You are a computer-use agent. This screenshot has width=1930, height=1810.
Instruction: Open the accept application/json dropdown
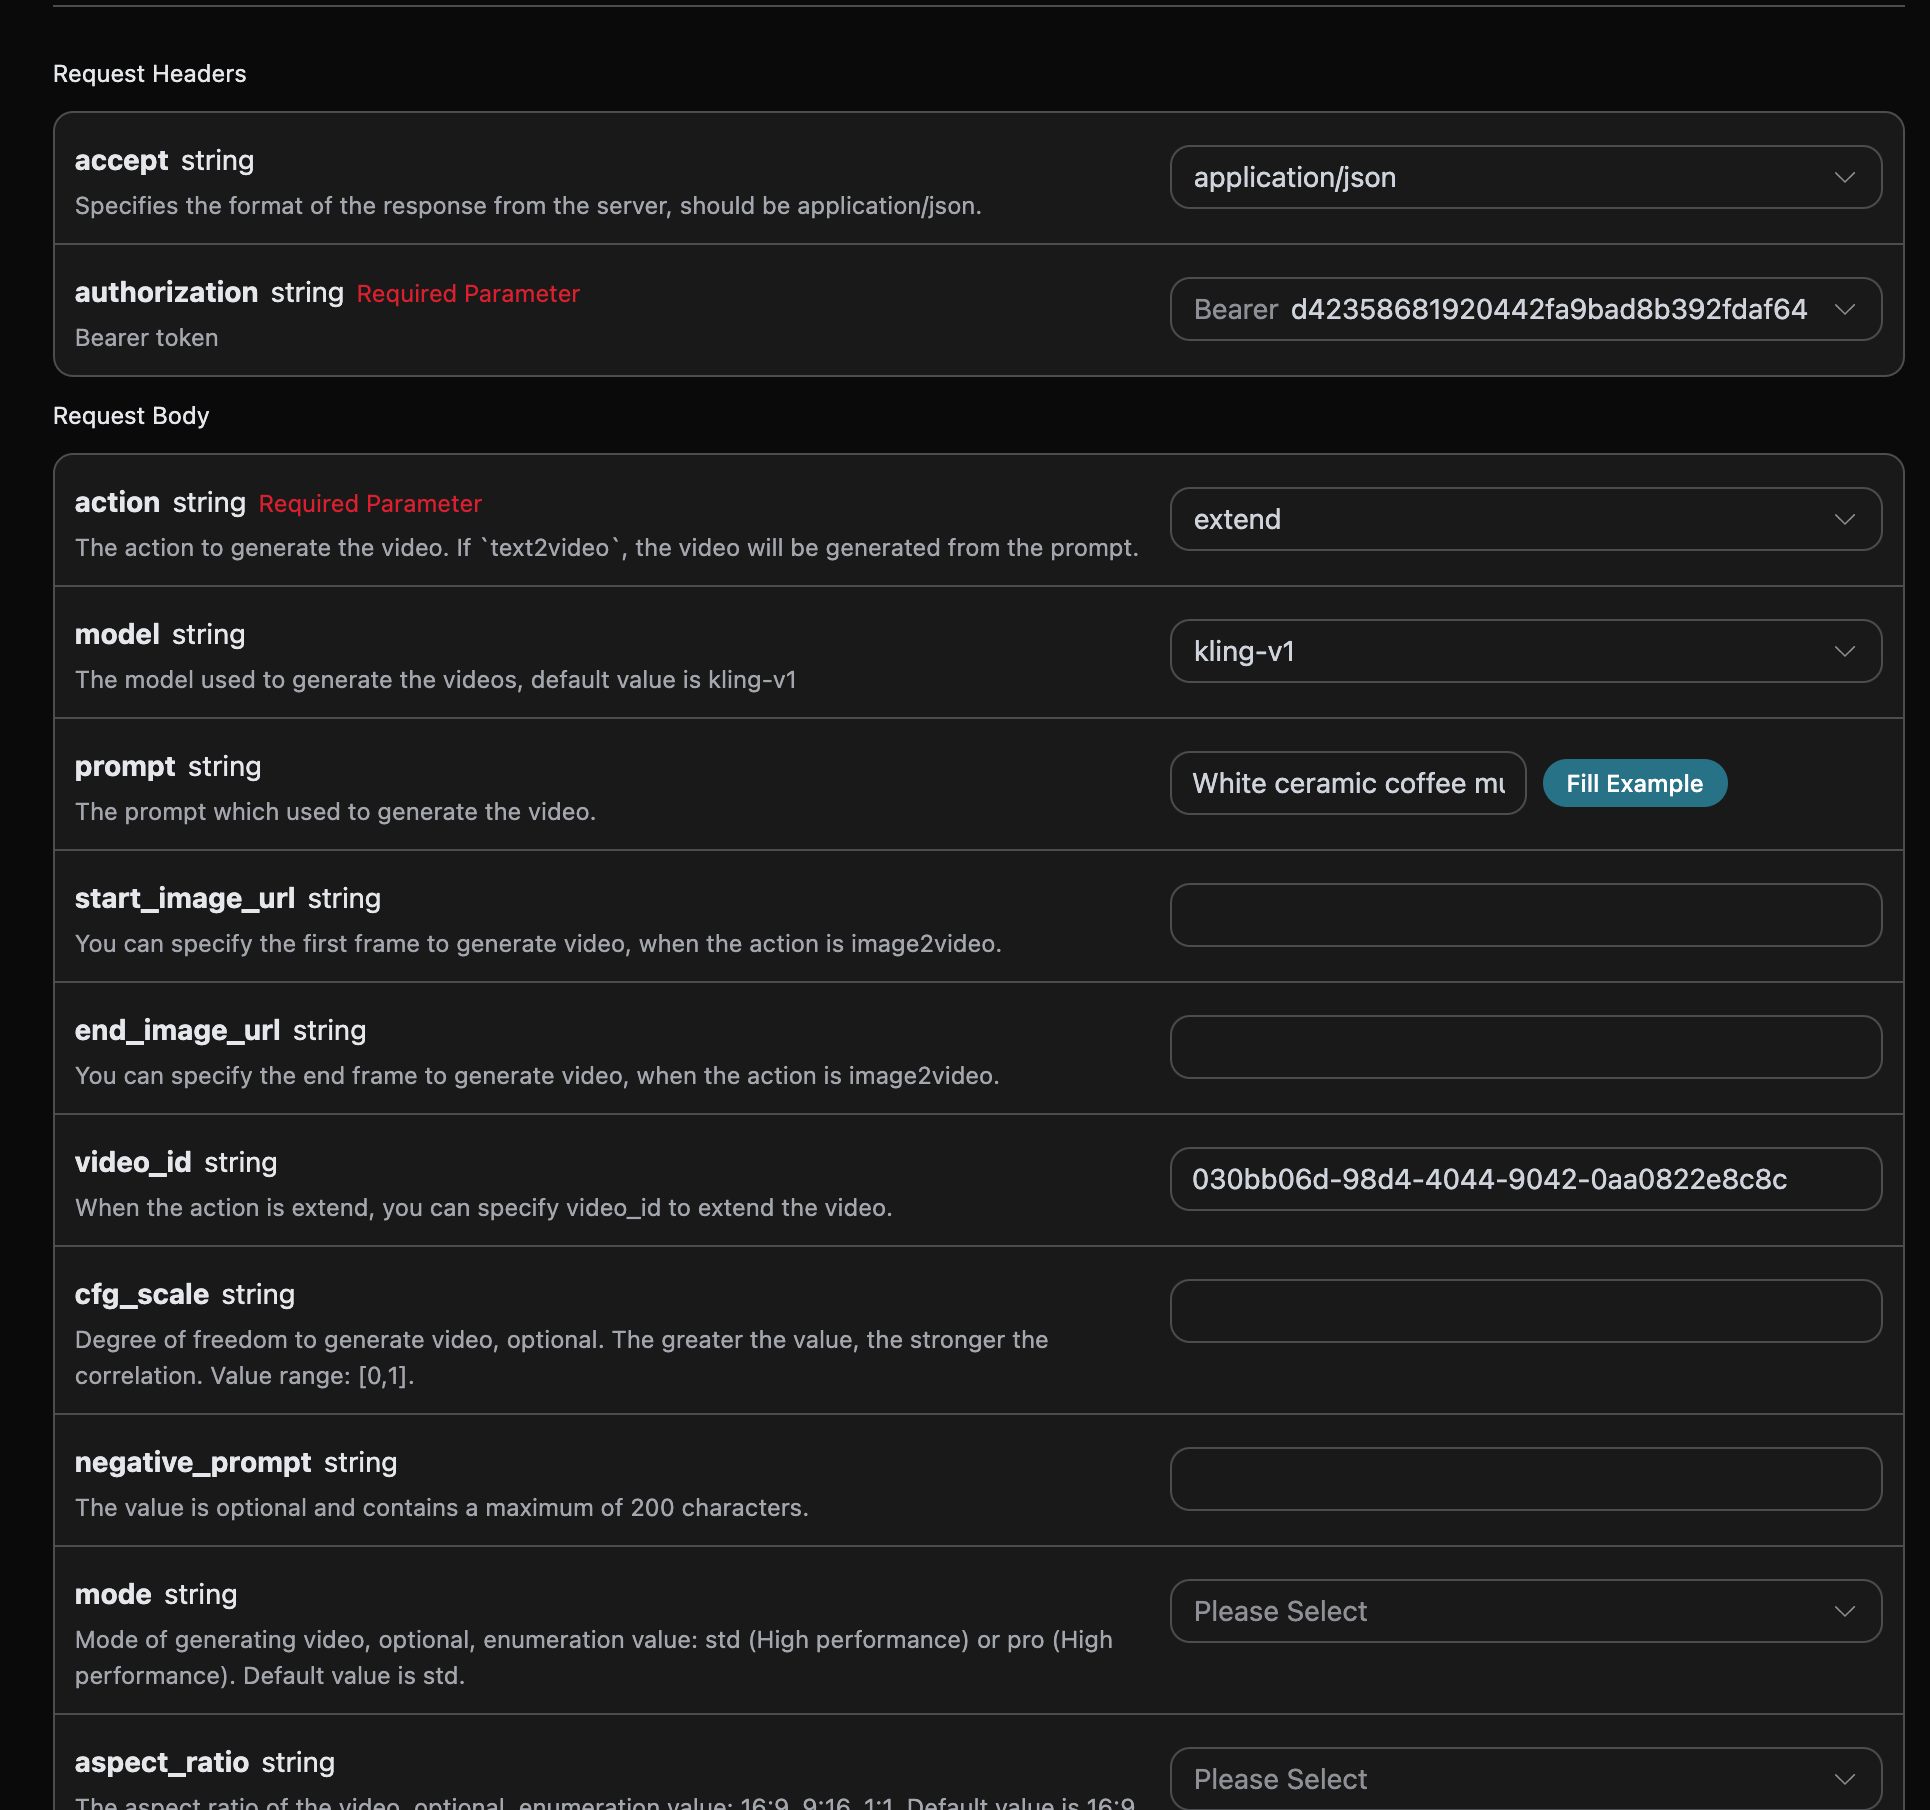click(1524, 177)
